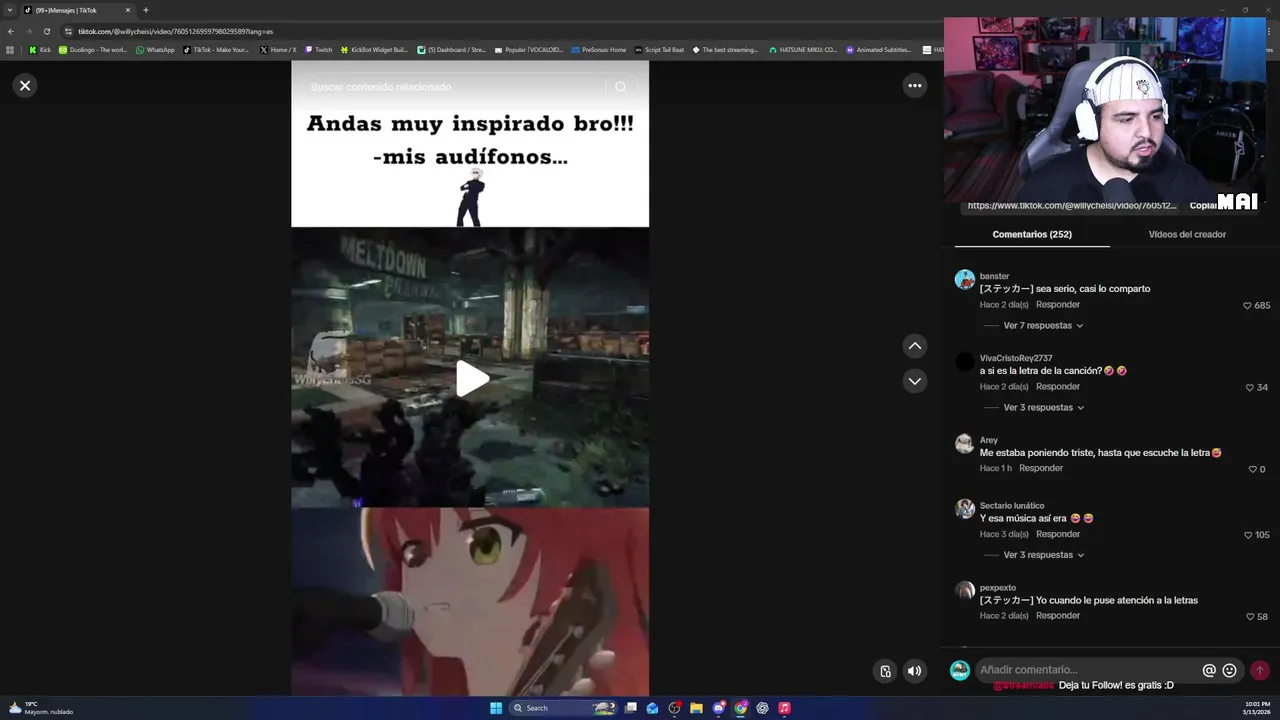Open the Home / X bookmark

pos(278,49)
